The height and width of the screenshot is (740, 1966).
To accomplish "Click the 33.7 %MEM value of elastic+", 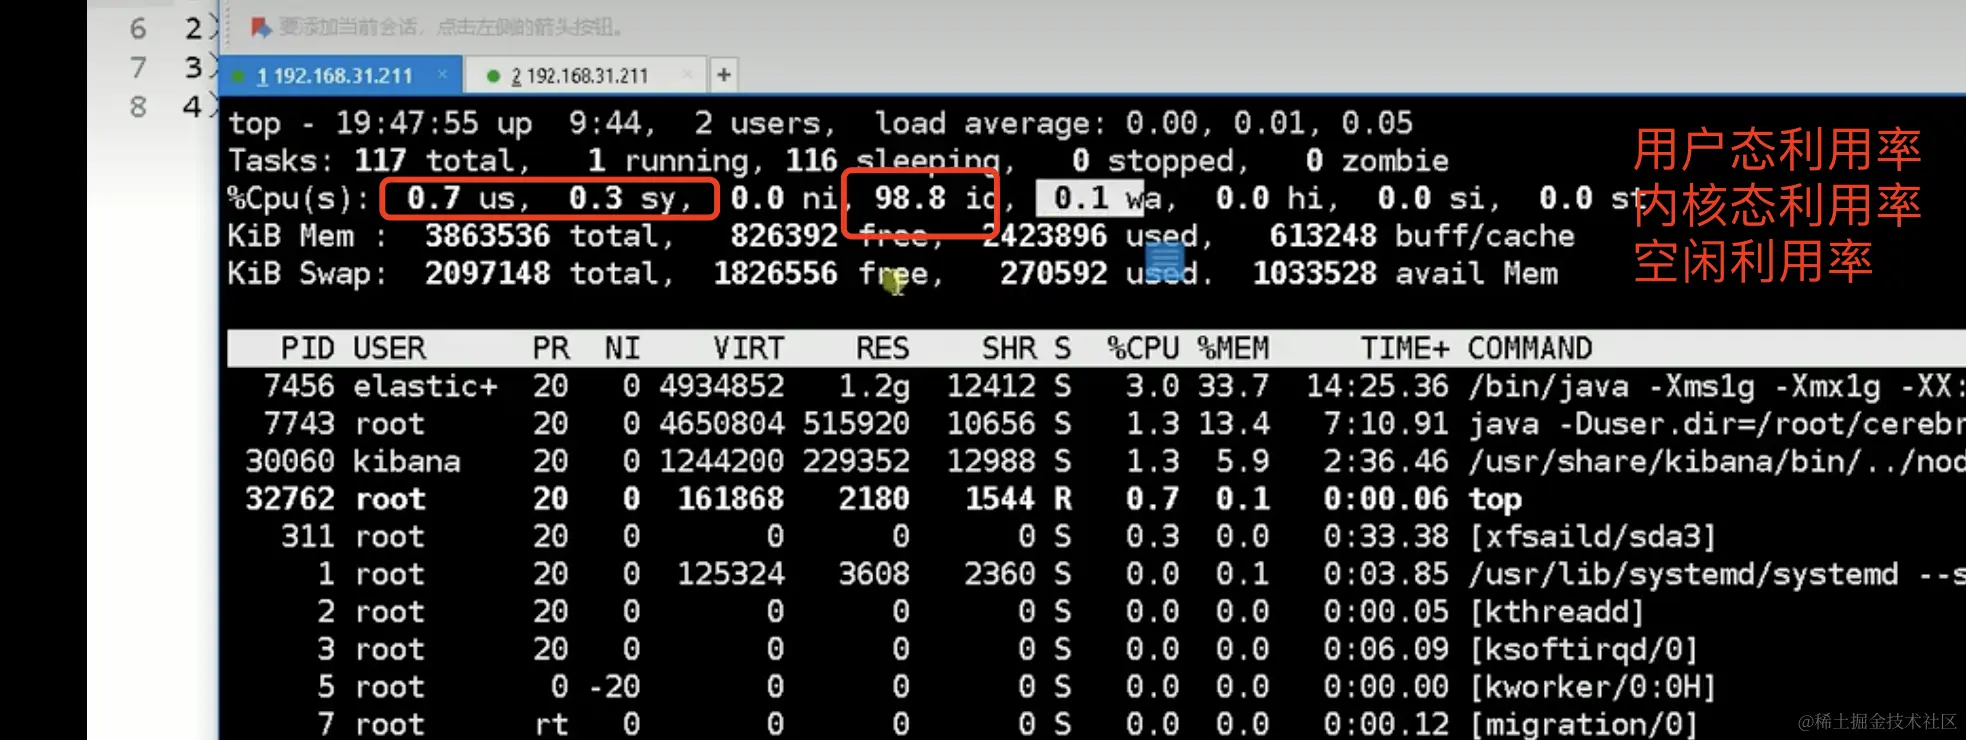I will (1233, 386).
